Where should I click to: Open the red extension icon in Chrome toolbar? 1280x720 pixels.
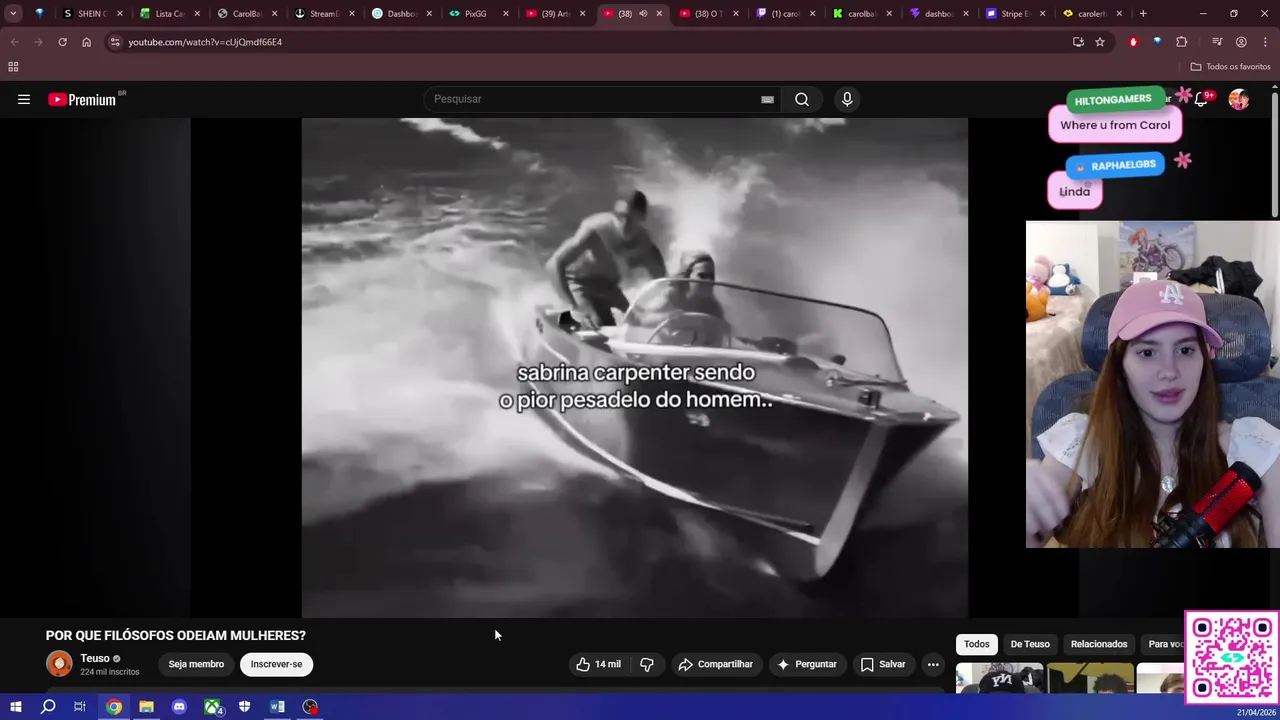[x=1133, y=42]
